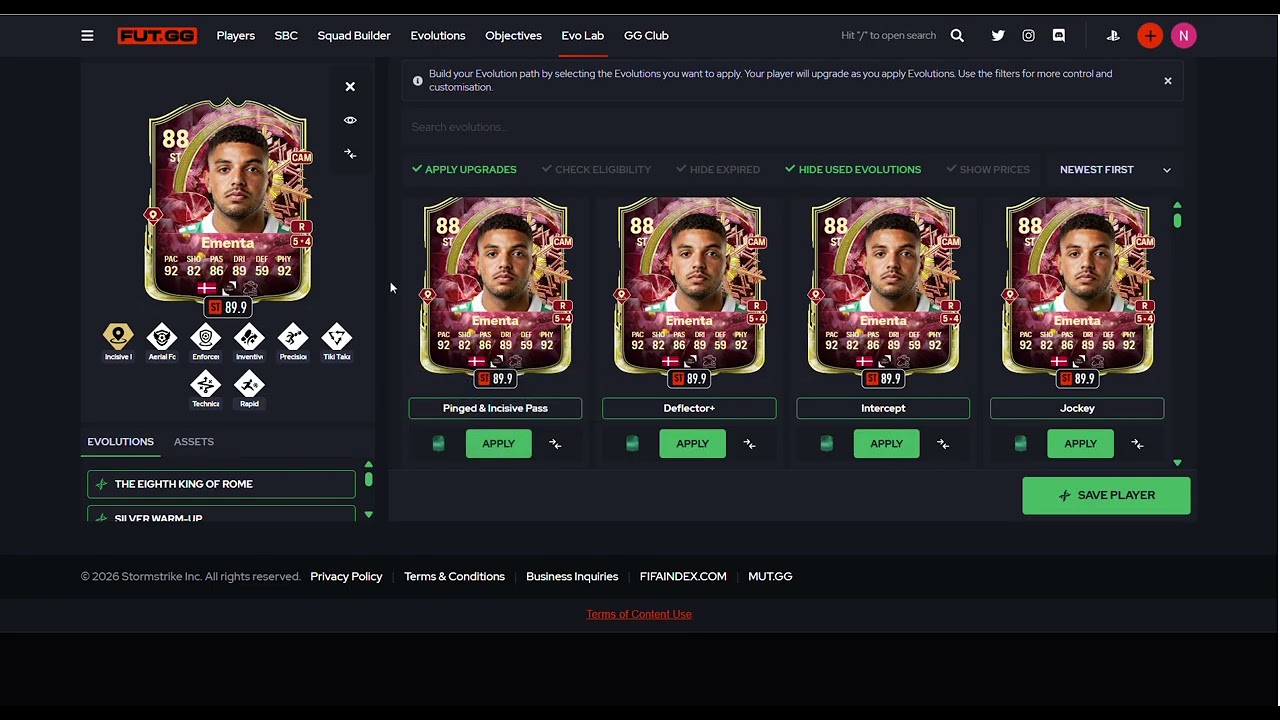Close the selected player panel

tap(350, 87)
